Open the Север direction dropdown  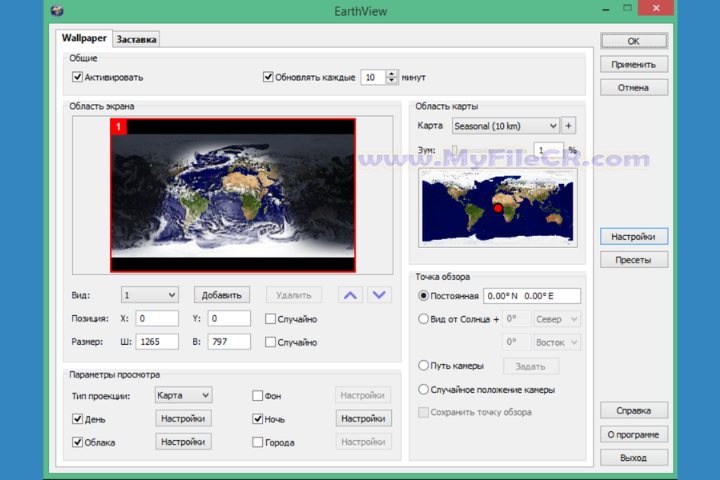(556, 319)
